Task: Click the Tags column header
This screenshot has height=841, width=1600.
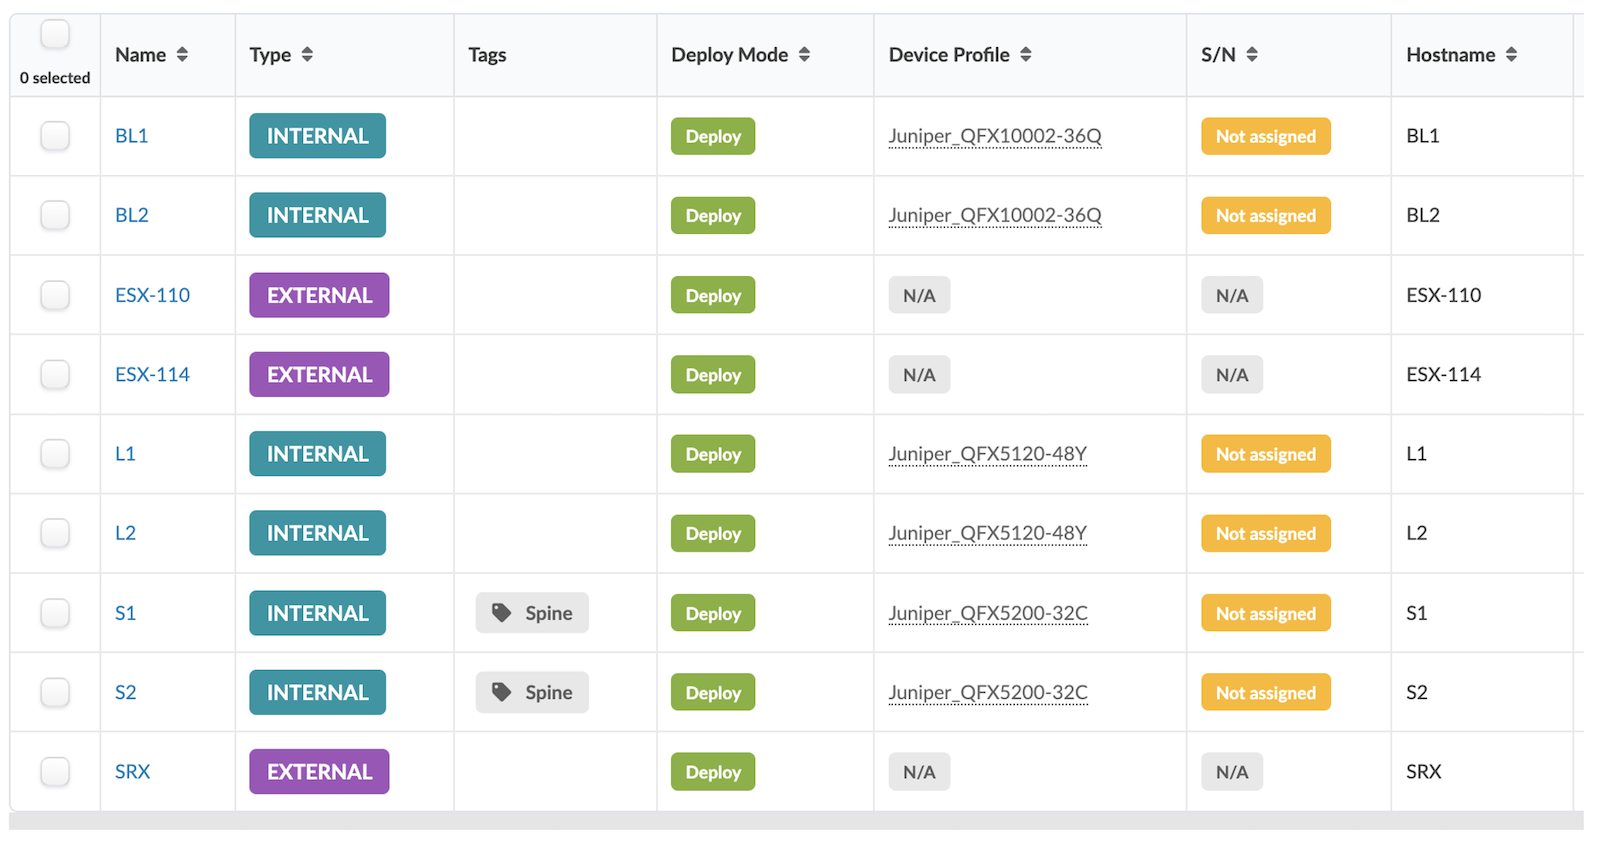Action: 487,55
